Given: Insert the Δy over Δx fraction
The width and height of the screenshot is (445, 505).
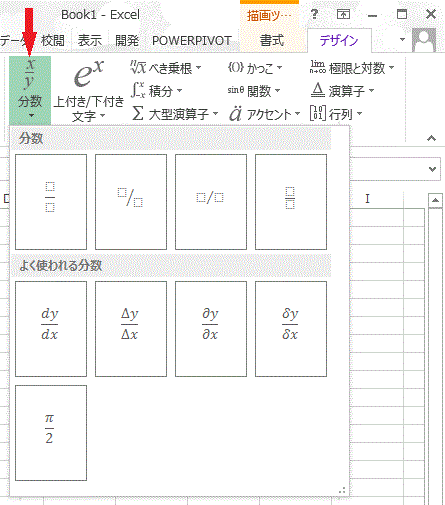Looking at the screenshot, I should click(x=131, y=329).
